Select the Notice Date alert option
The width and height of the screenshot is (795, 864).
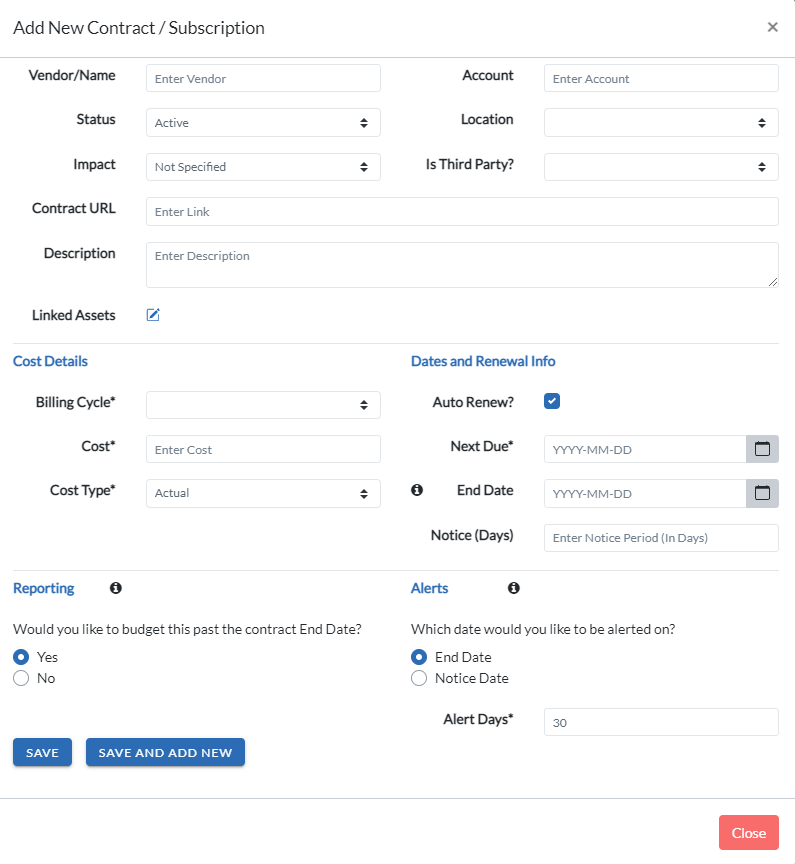click(419, 678)
